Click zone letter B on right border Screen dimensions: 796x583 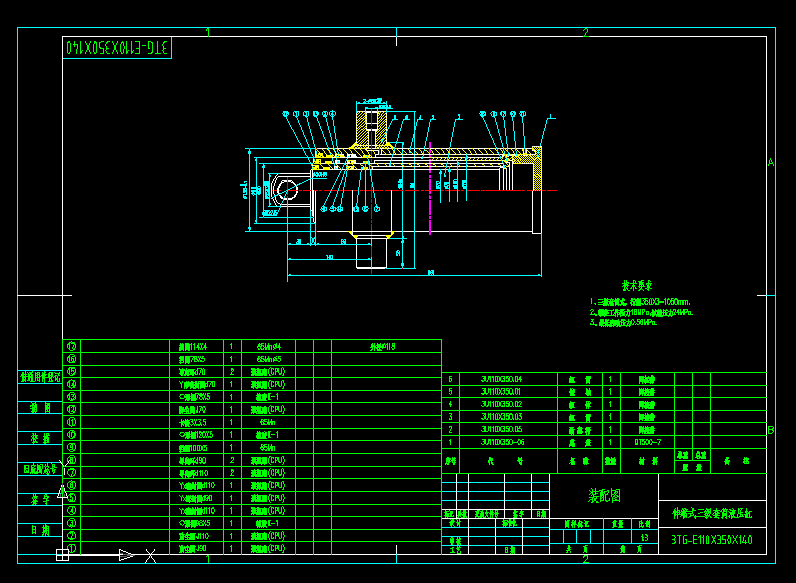[x=770, y=430]
